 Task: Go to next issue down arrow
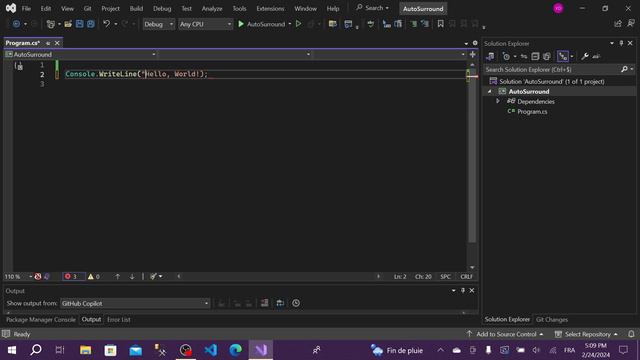click(132, 276)
